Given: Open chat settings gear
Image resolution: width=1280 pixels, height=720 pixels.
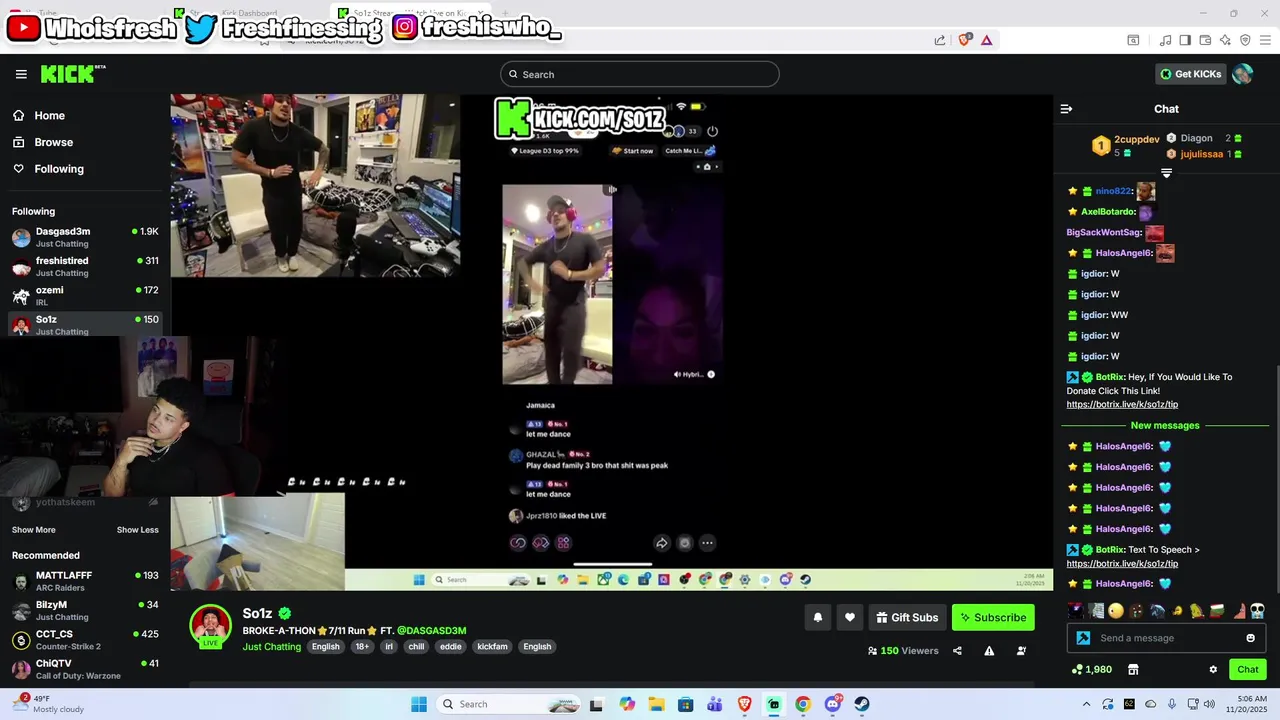Looking at the screenshot, I should coord(1213,670).
